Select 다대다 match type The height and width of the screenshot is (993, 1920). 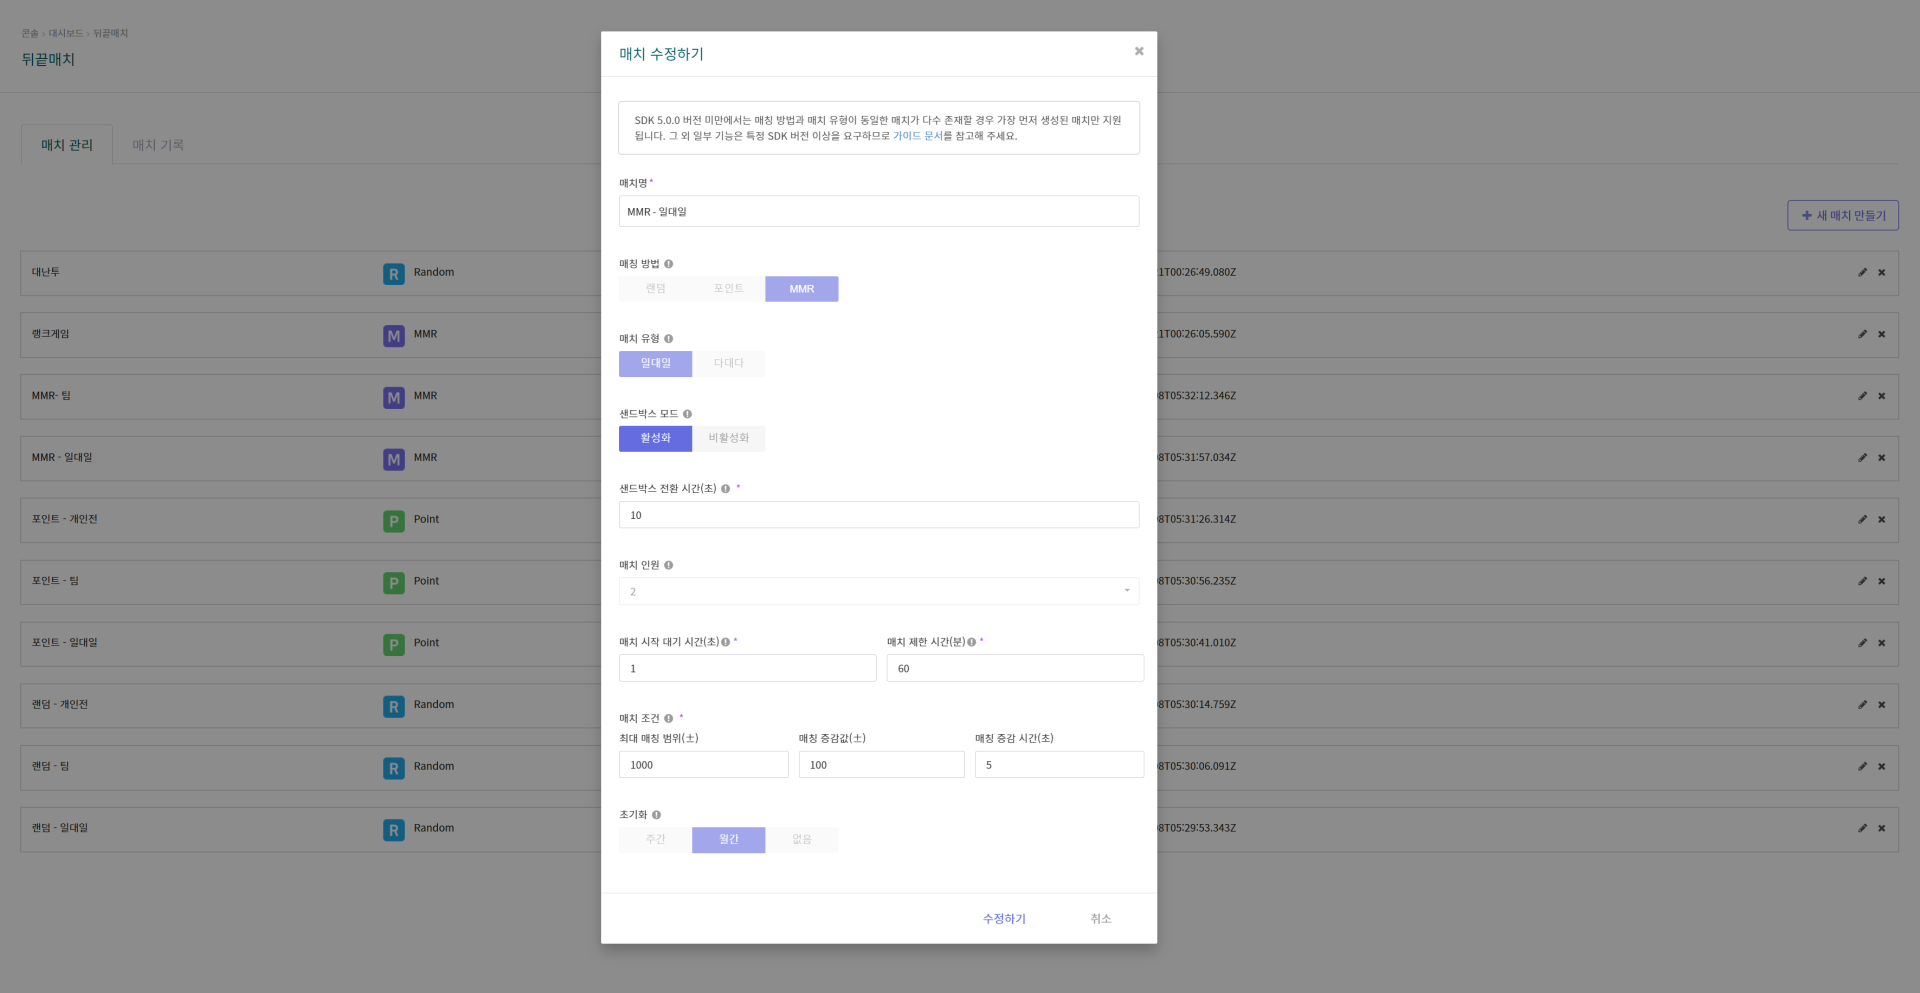coord(728,364)
